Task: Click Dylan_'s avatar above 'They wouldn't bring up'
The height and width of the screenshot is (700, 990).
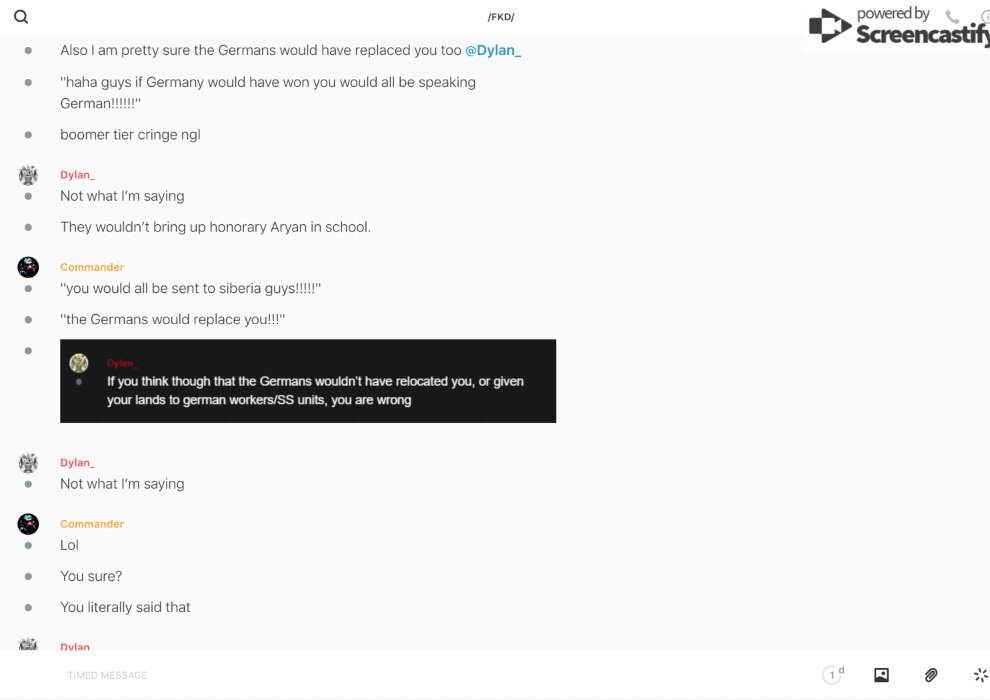Action: [28, 176]
